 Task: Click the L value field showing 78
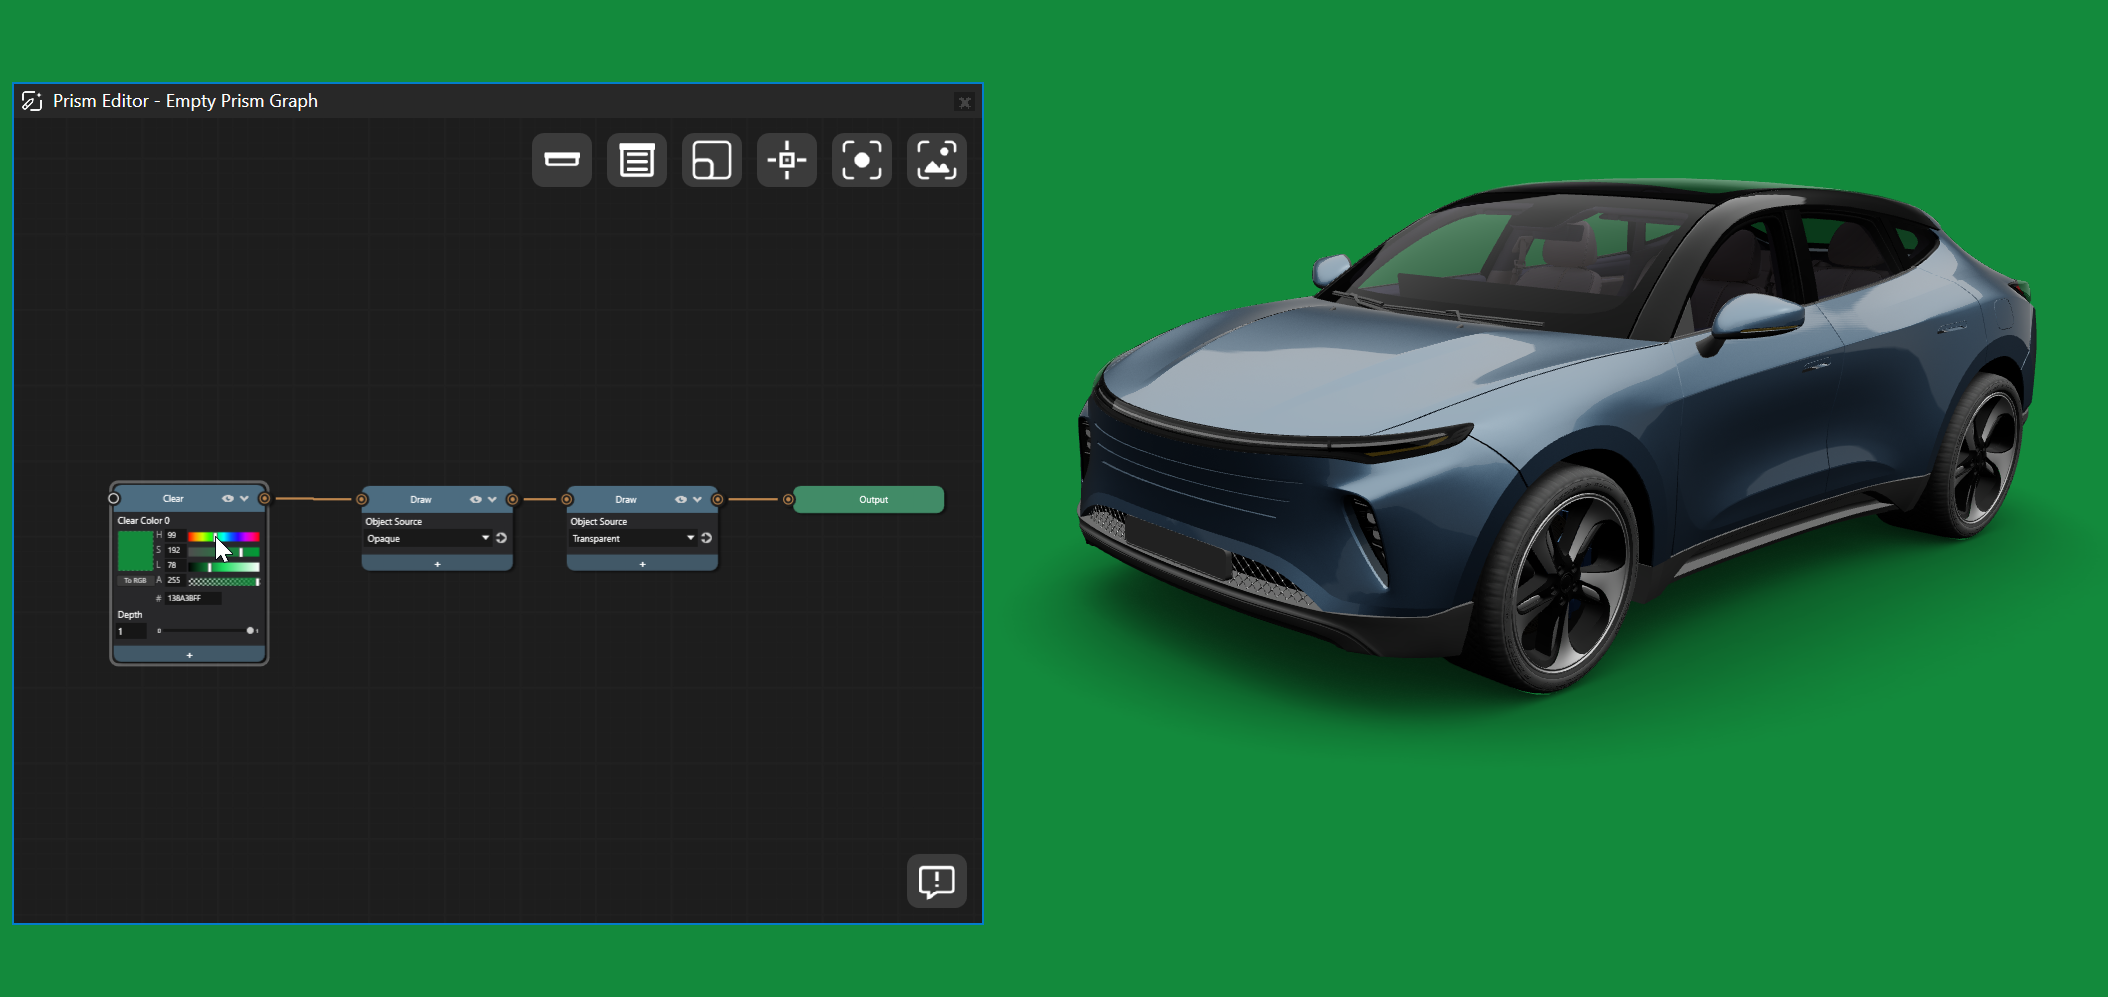pyautogui.click(x=174, y=565)
